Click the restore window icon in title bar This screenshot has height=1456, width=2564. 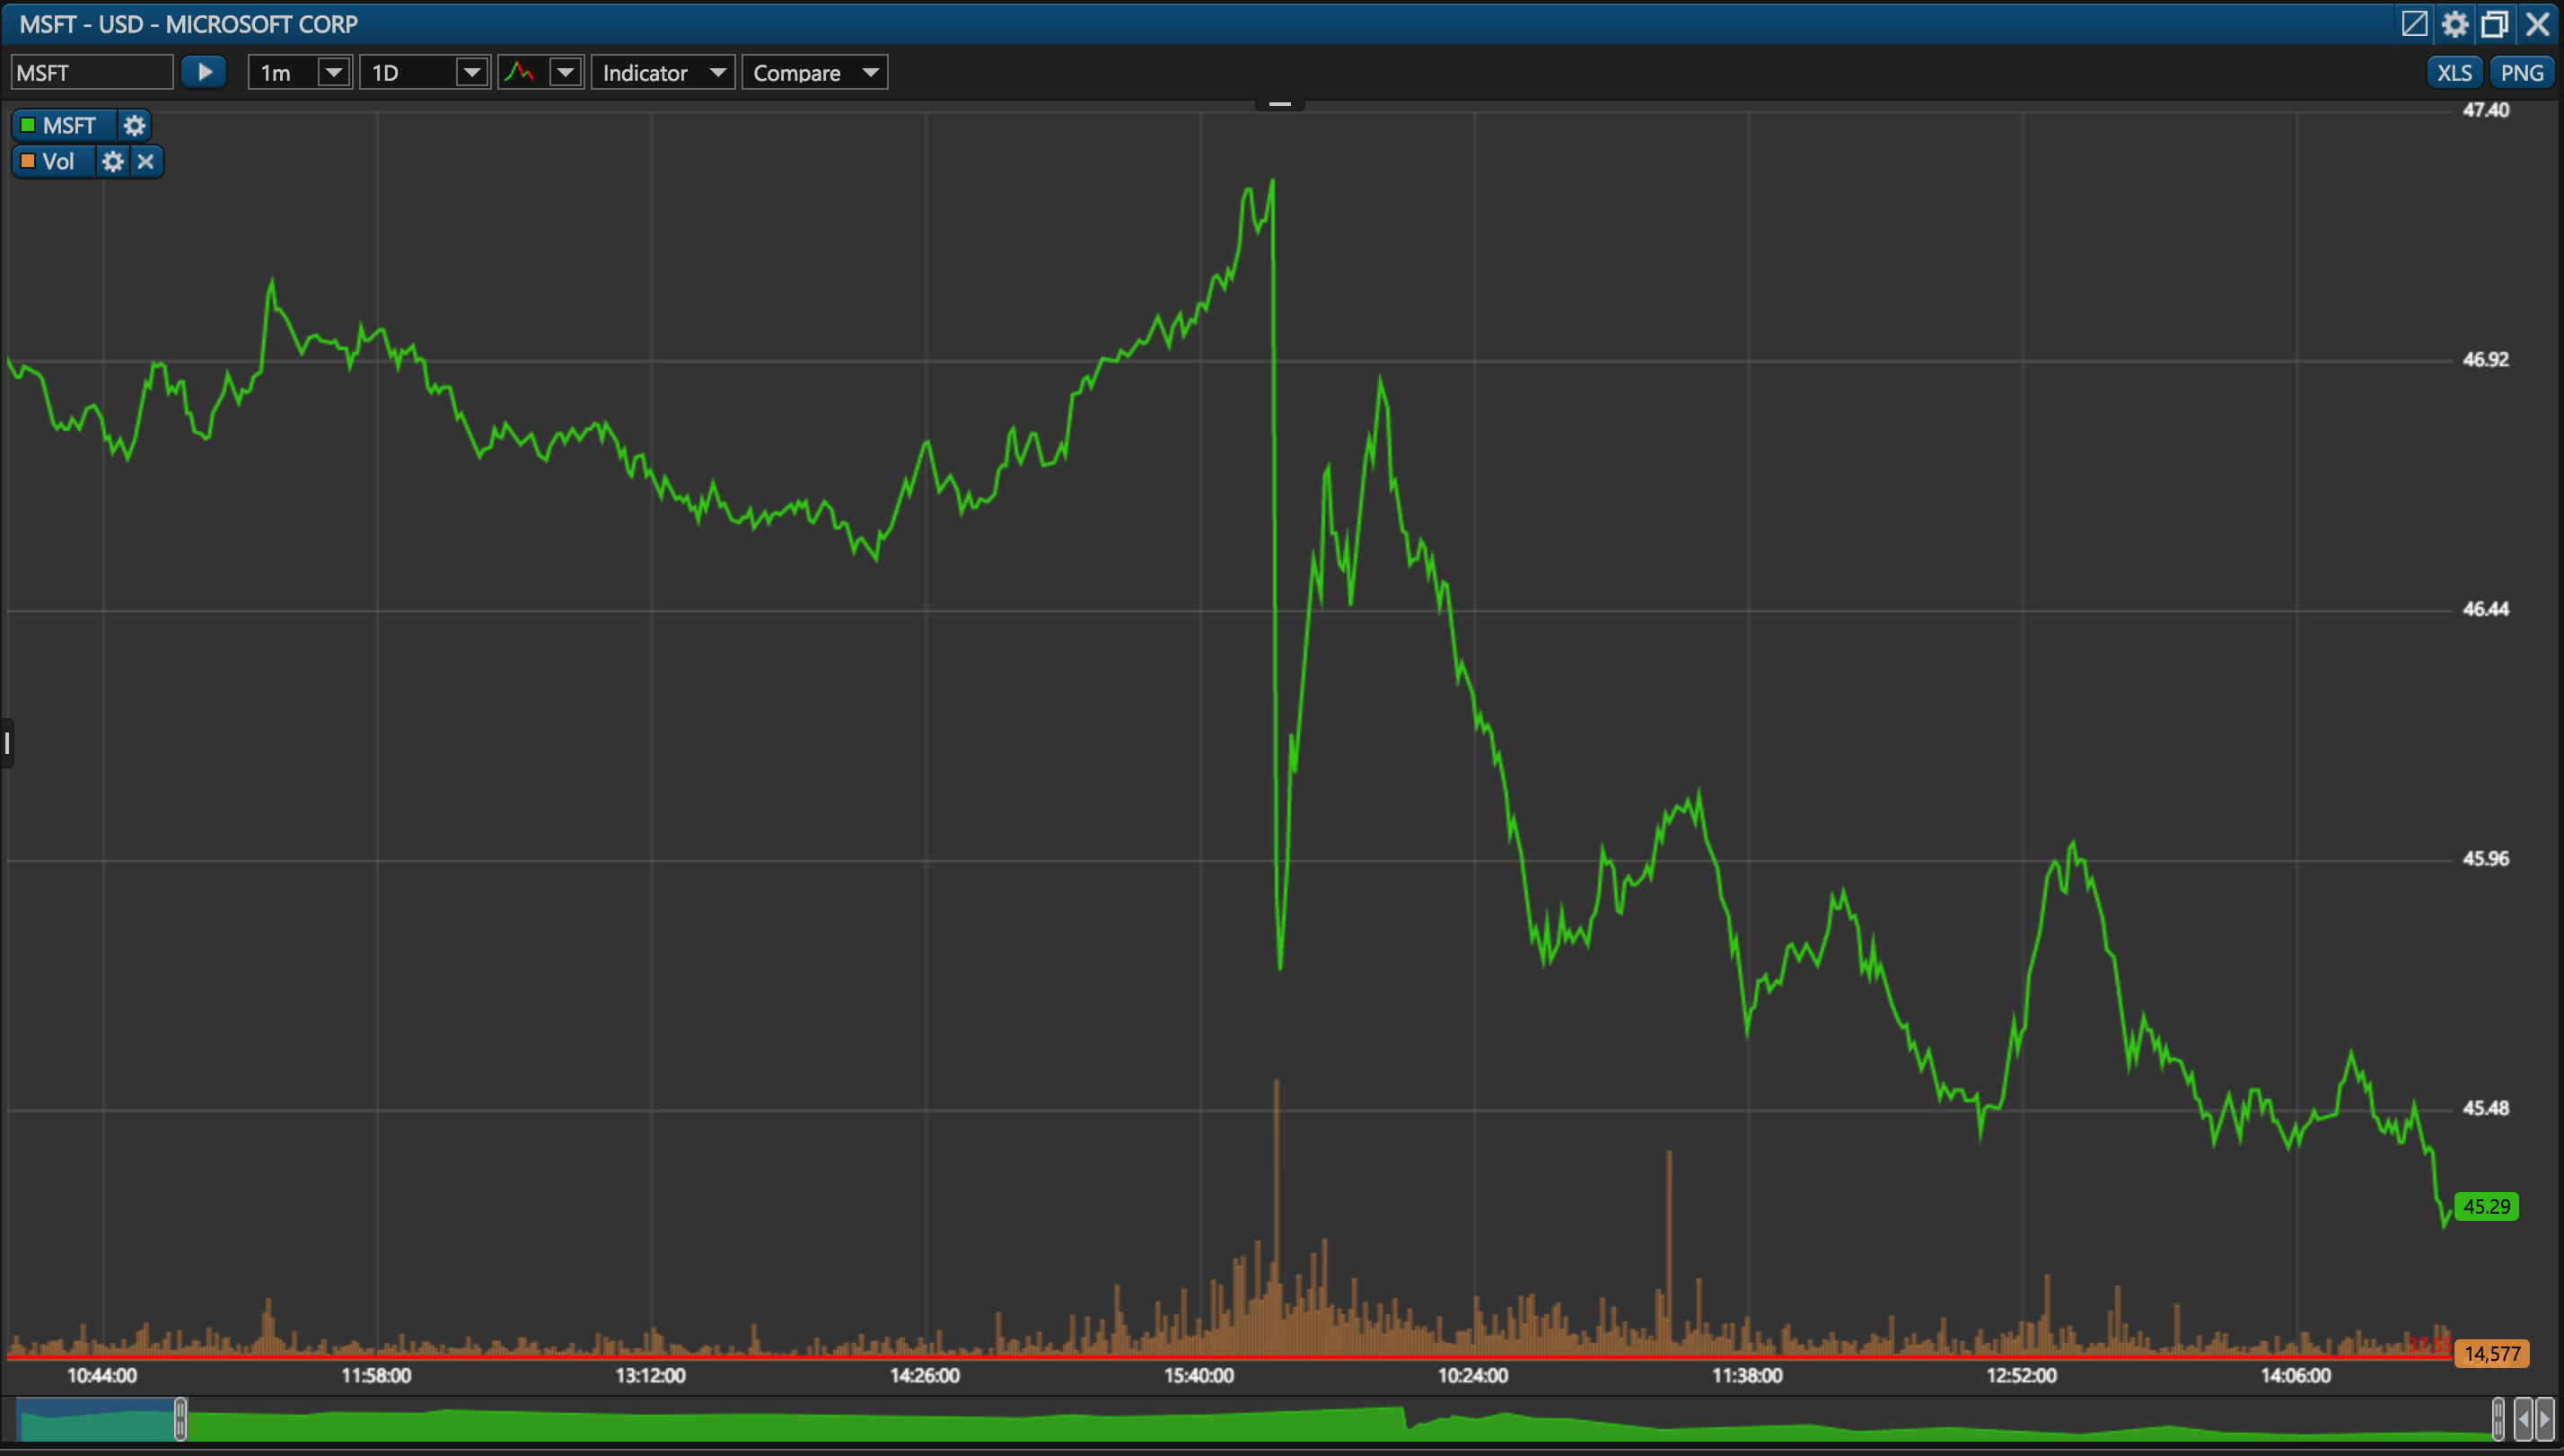click(2496, 23)
